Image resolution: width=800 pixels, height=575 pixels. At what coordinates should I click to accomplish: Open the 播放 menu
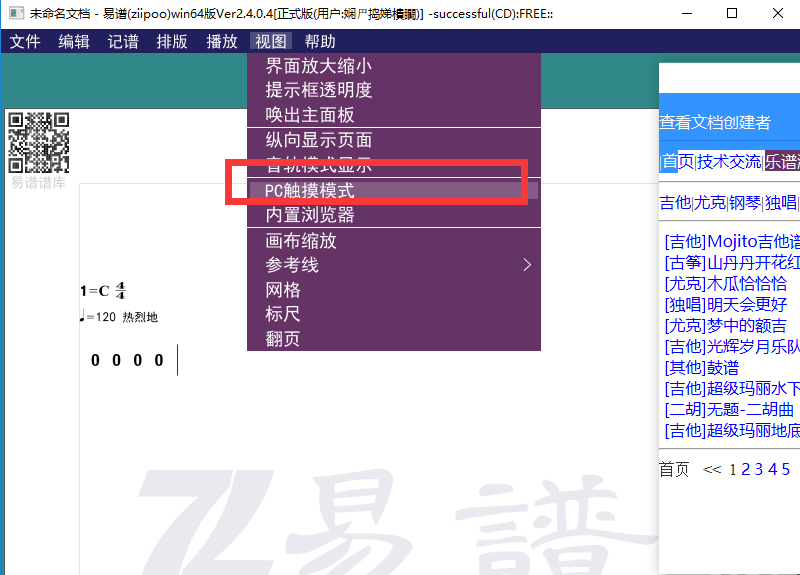(x=221, y=41)
